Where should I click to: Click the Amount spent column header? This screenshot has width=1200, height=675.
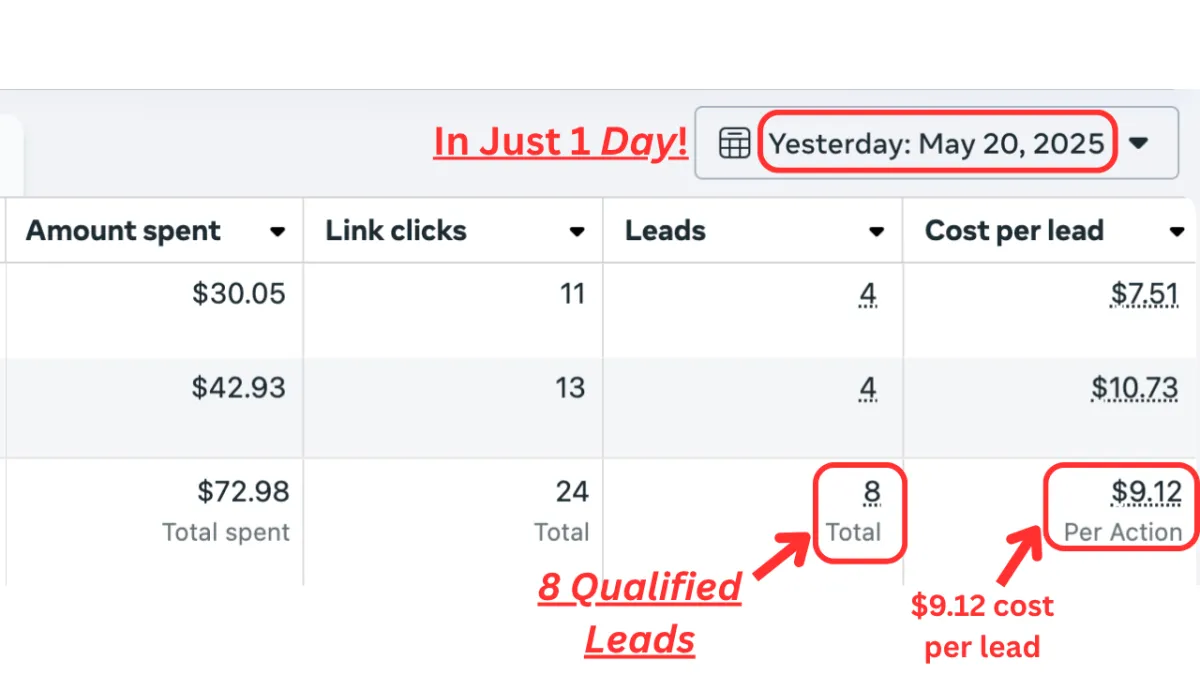click(x=123, y=231)
